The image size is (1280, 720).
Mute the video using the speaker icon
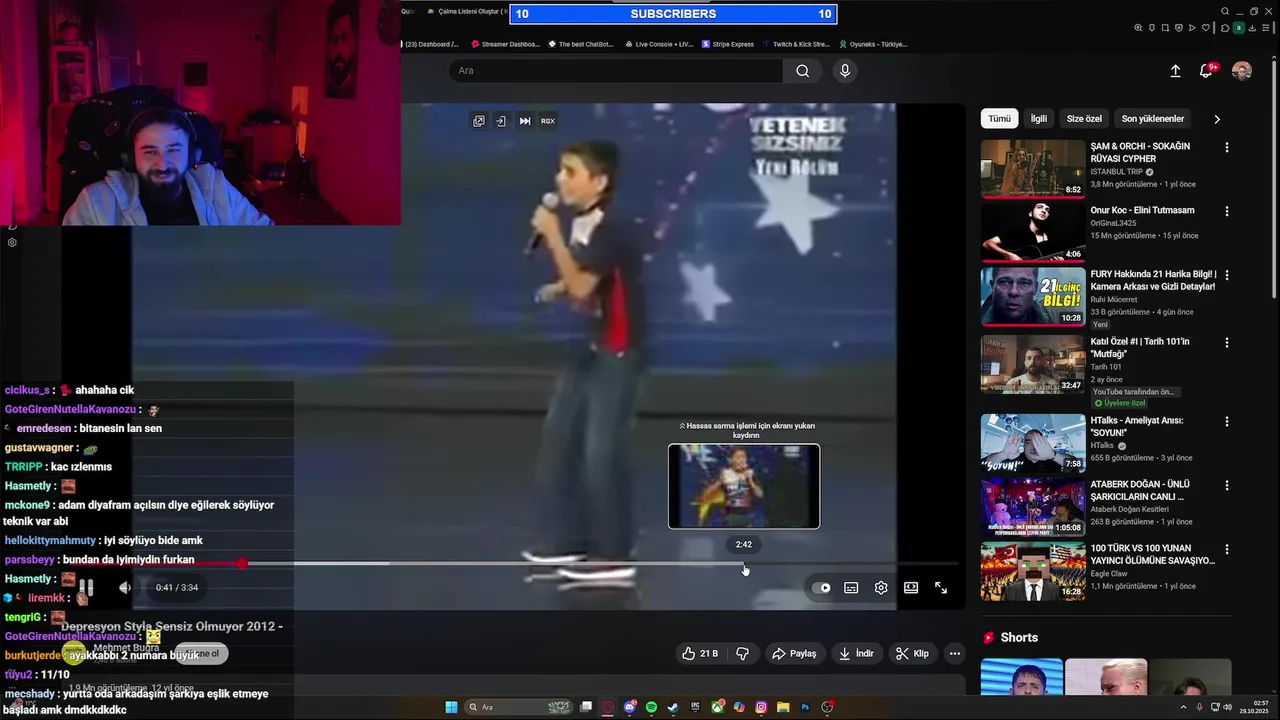(x=125, y=588)
